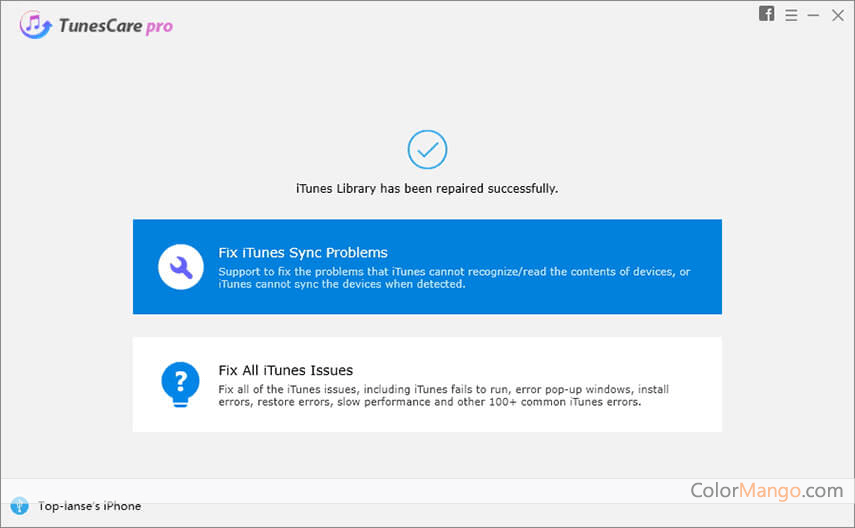The image size is (855, 528).
Task: Select the Fix All iTunes Issues heading
Action: pos(286,370)
